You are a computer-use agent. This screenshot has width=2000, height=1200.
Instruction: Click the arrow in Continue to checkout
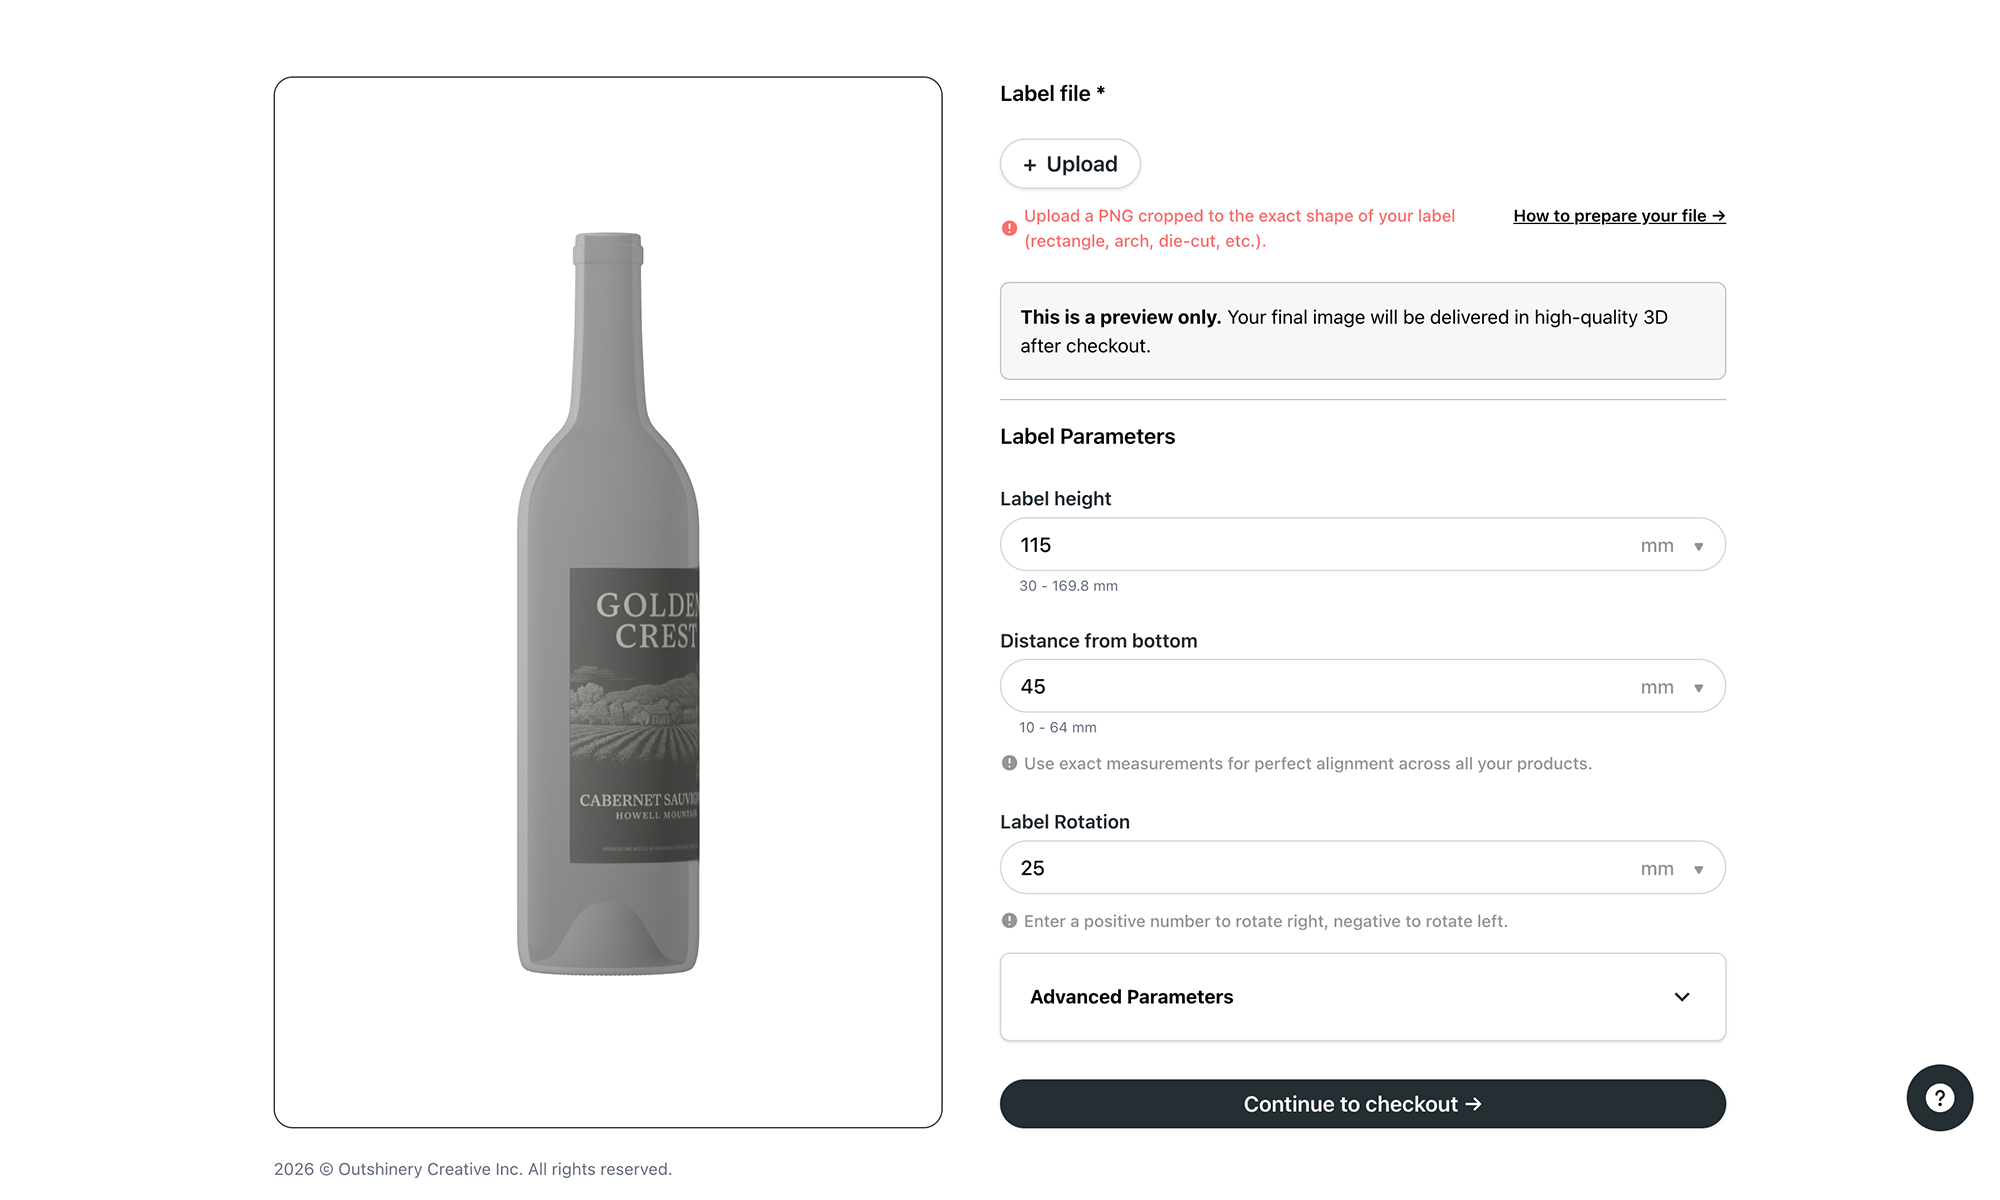pyautogui.click(x=1473, y=1104)
